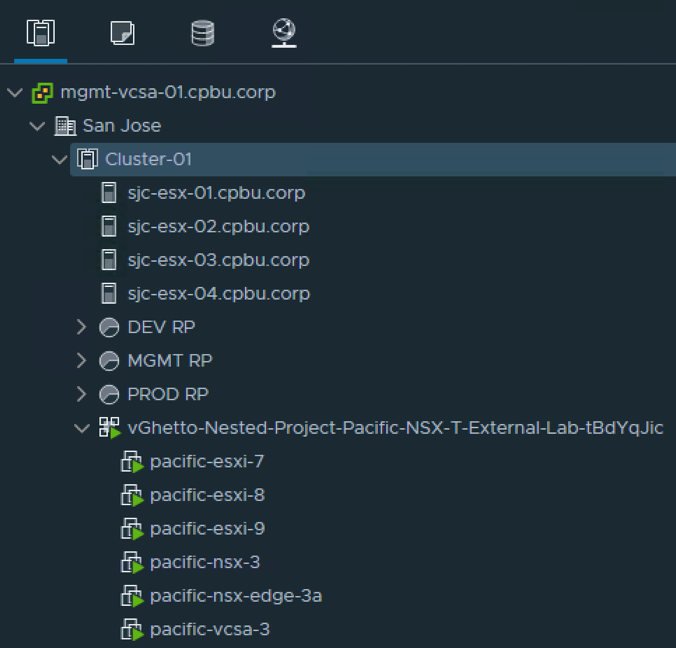The image size is (676, 648).
Task: Select the pacific-vcsa-3 virtual machine
Action: point(210,630)
